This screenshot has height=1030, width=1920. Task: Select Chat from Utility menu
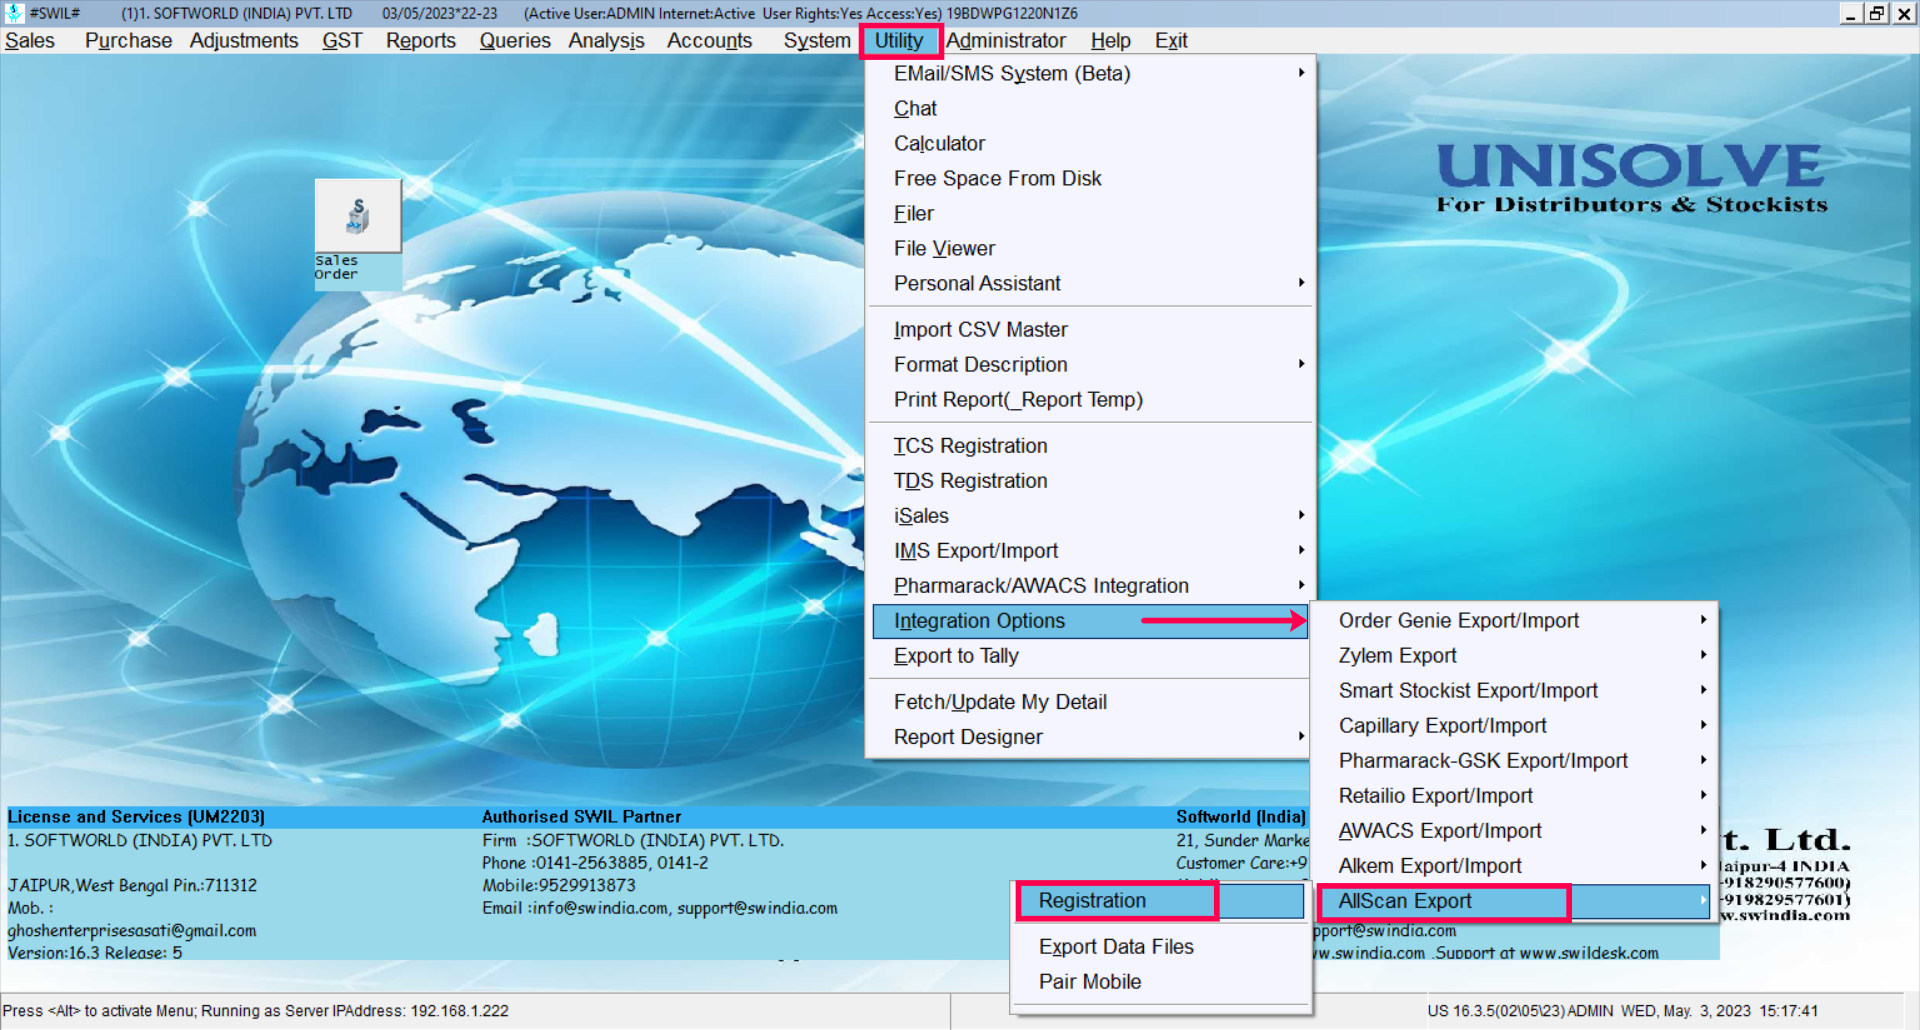(x=1090, y=109)
